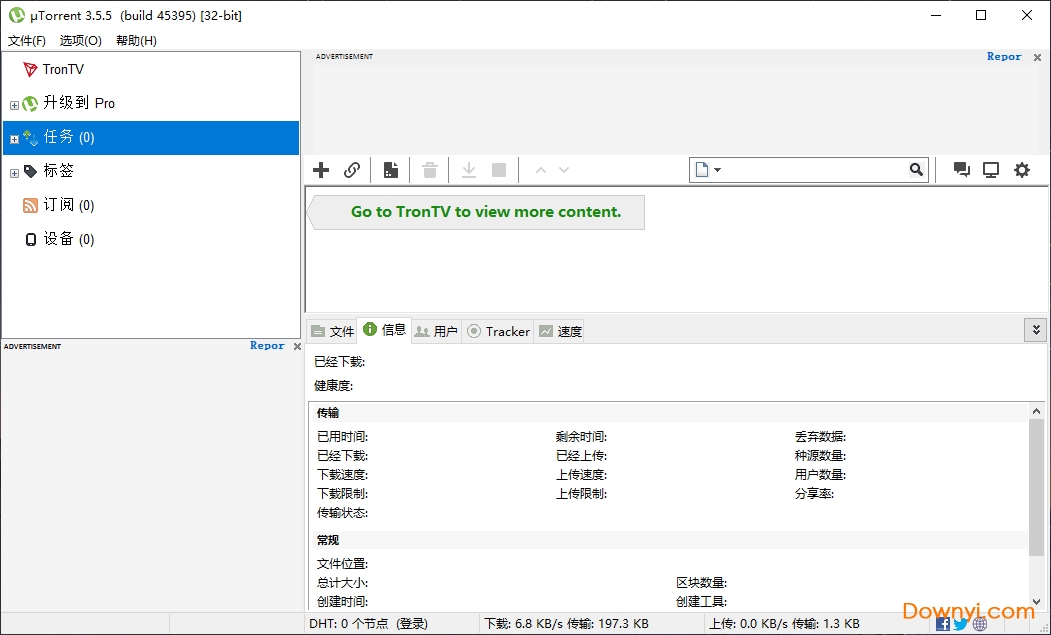Expand the 标签 tree node
This screenshot has width=1051, height=635.
13,171
